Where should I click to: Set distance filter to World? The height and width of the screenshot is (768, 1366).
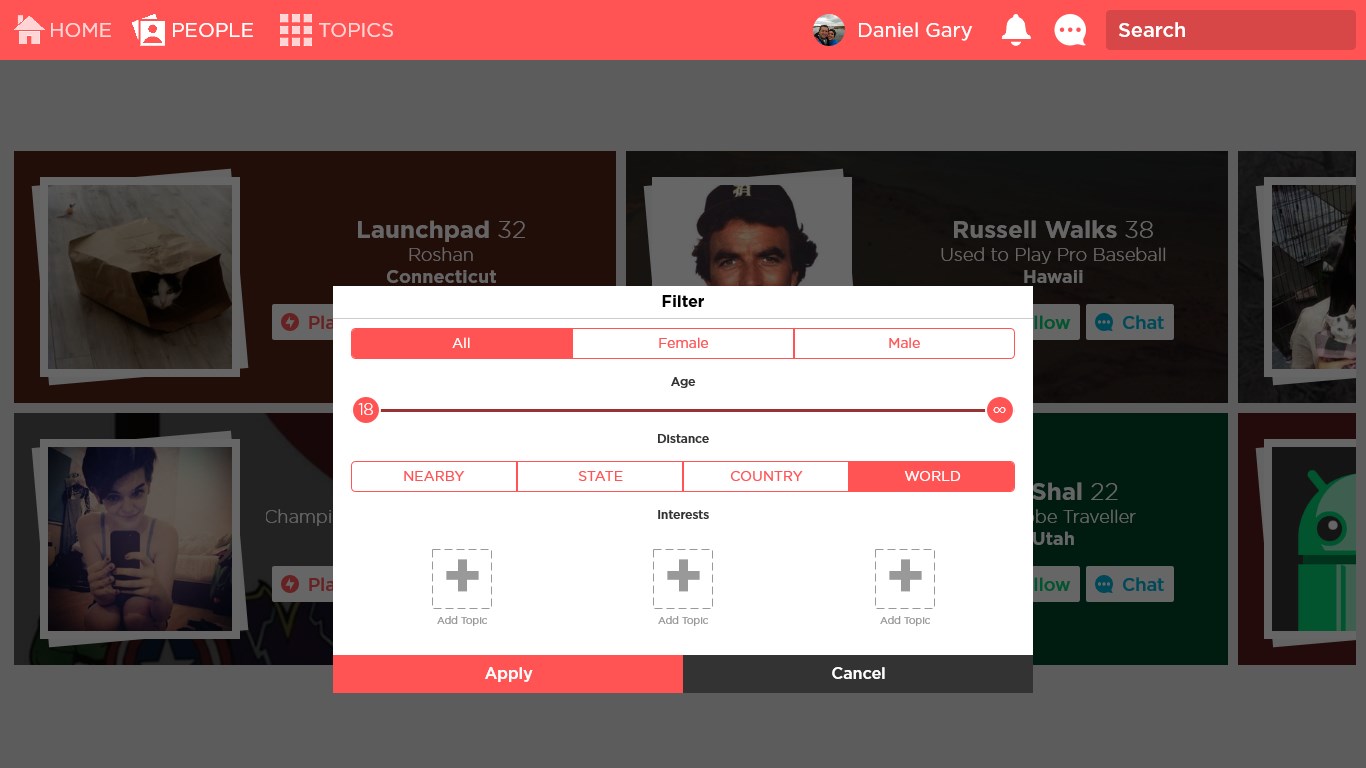click(x=932, y=476)
